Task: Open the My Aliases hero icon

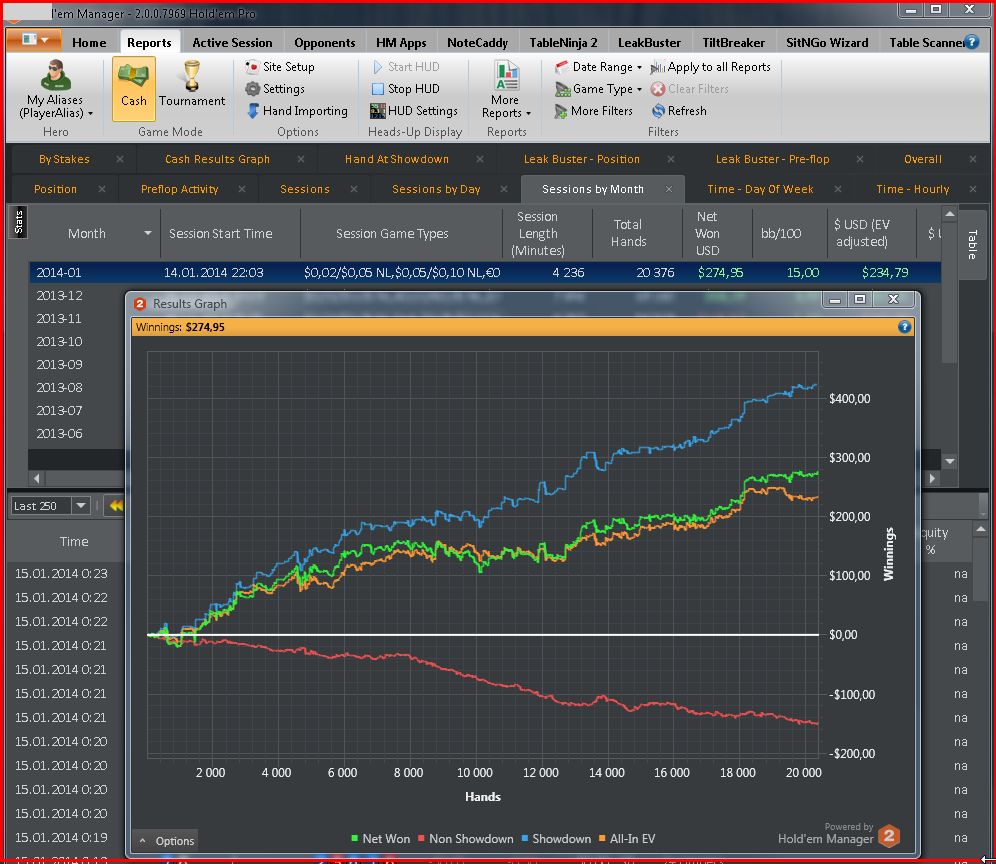Action: [x=56, y=75]
